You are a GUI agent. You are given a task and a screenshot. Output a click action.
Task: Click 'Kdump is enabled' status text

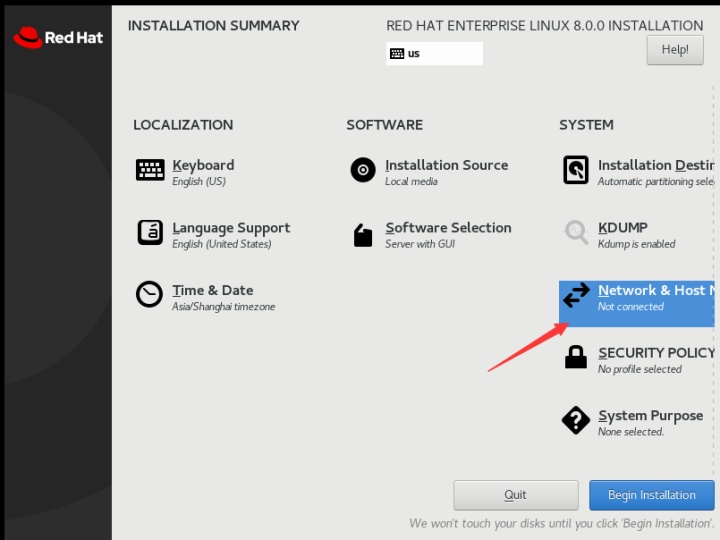pyautogui.click(x=636, y=244)
